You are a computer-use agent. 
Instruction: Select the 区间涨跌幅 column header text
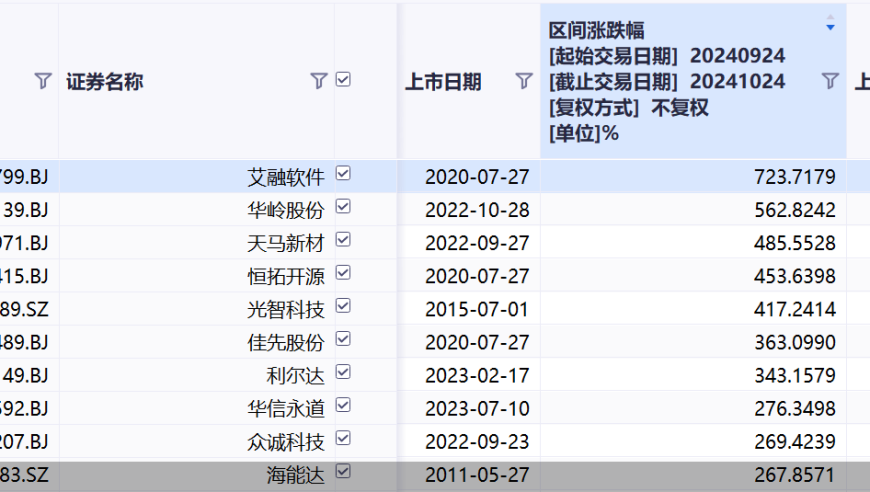point(596,30)
